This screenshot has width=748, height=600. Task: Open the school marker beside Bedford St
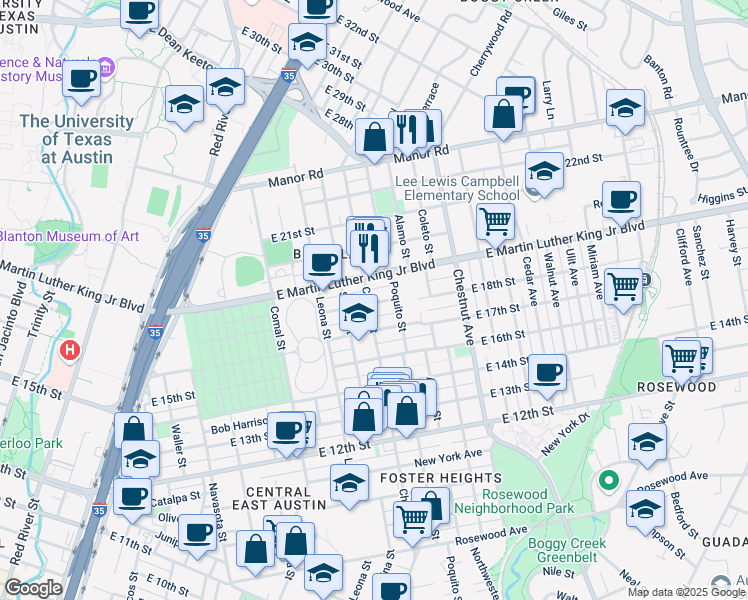click(645, 510)
